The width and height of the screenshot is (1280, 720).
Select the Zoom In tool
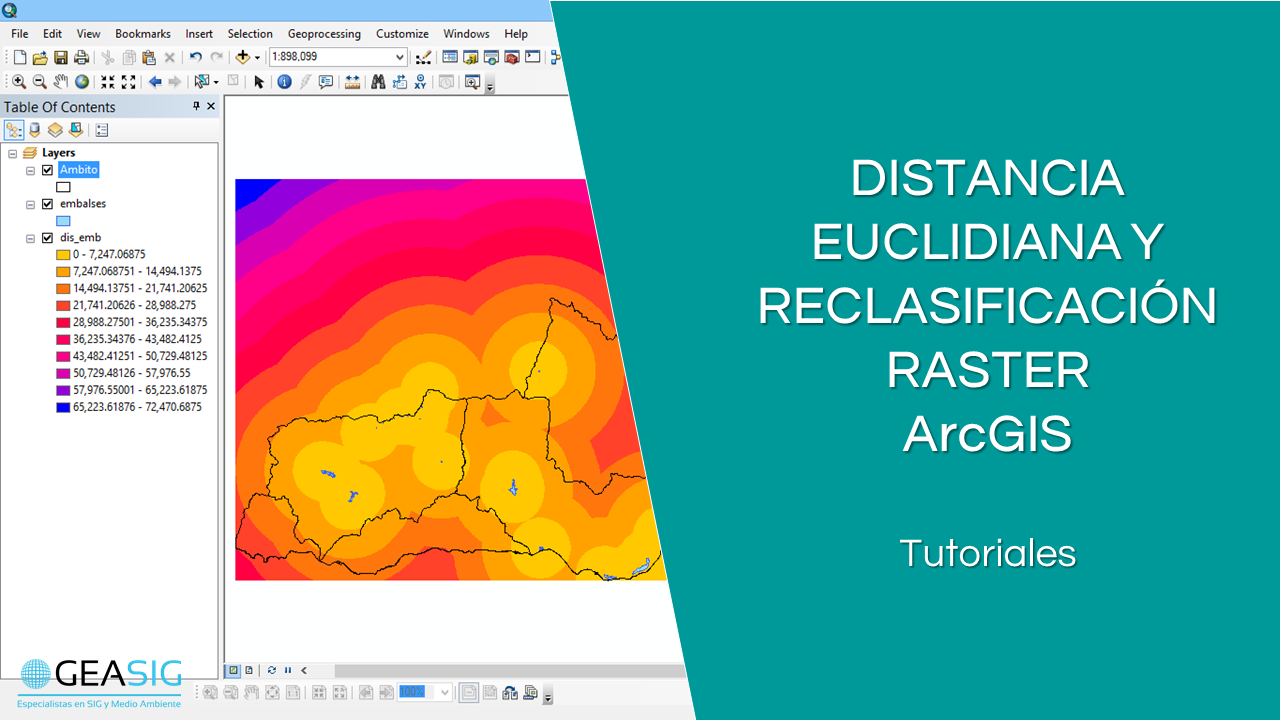pos(19,82)
